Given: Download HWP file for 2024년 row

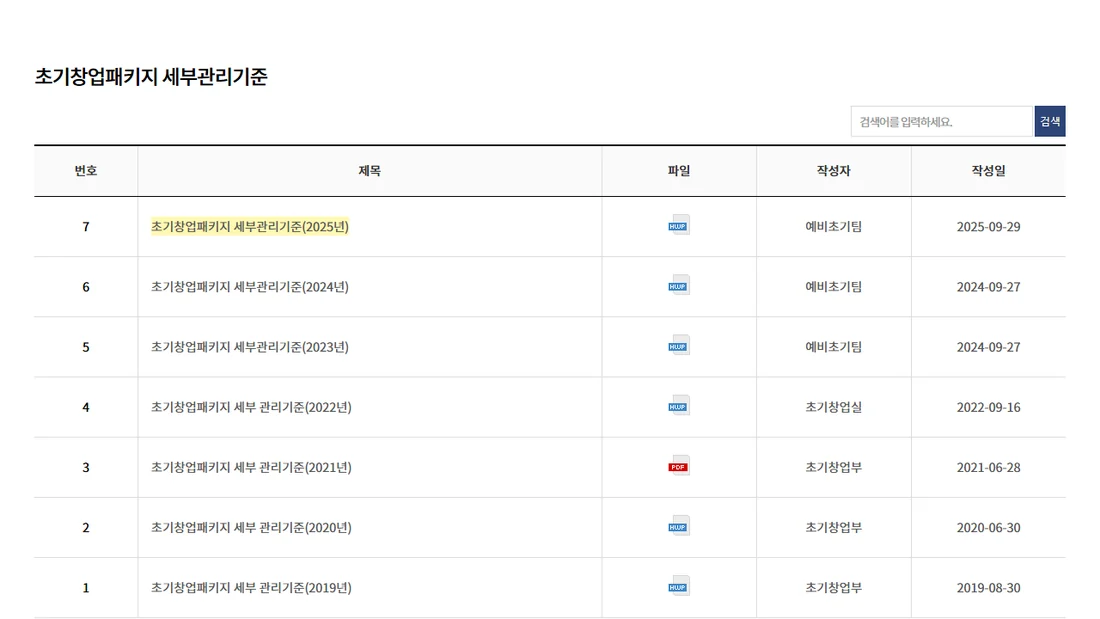Looking at the screenshot, I should click(678, 286).
